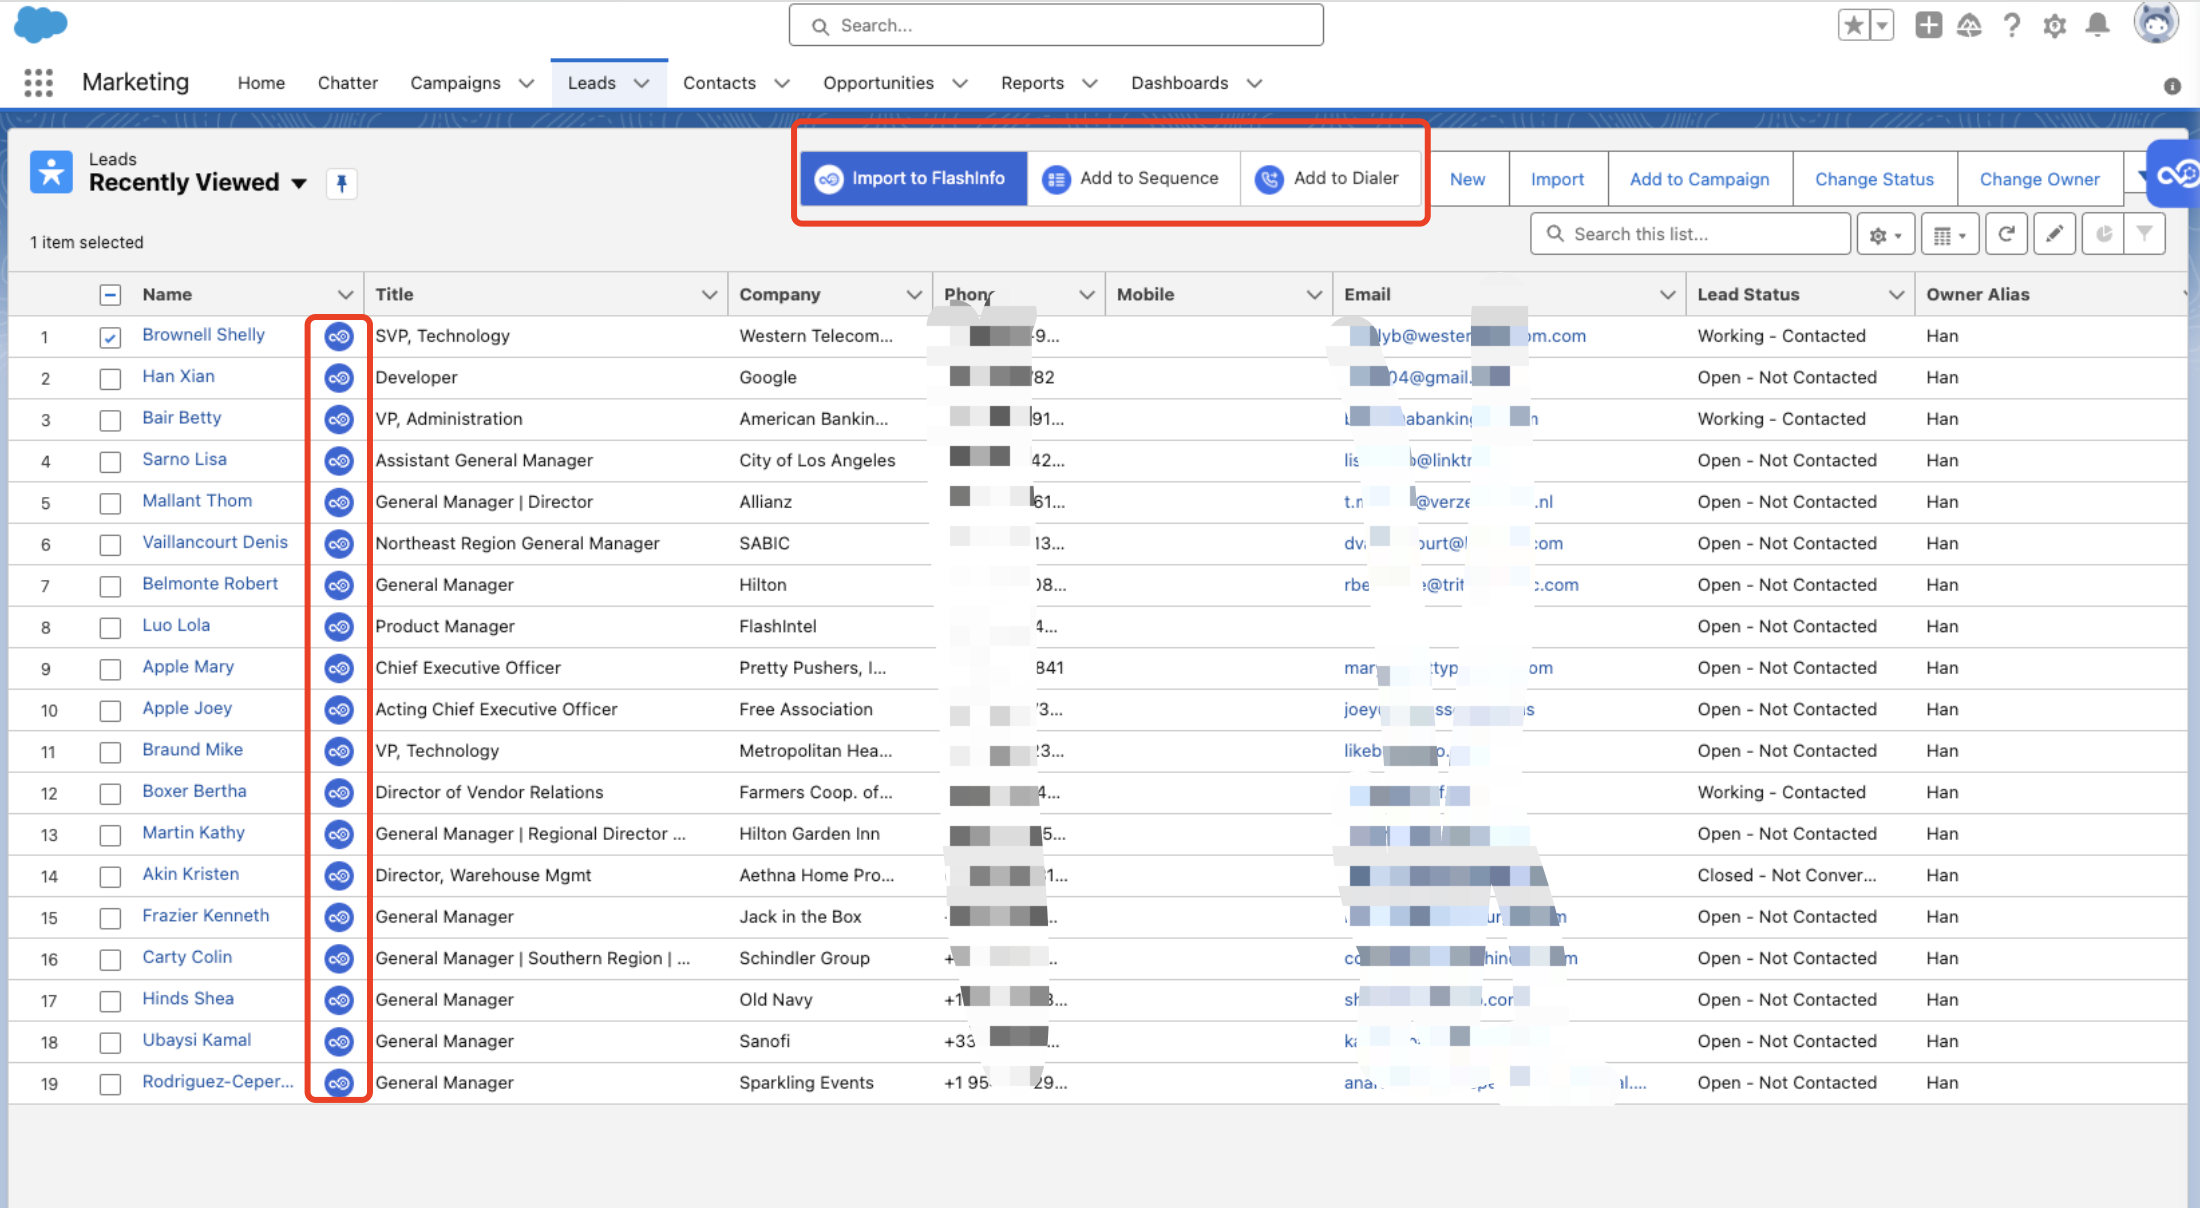2200x1208 pixels.
Task: Click FlashInfo icon beside Han Xian
Action: 339,378
